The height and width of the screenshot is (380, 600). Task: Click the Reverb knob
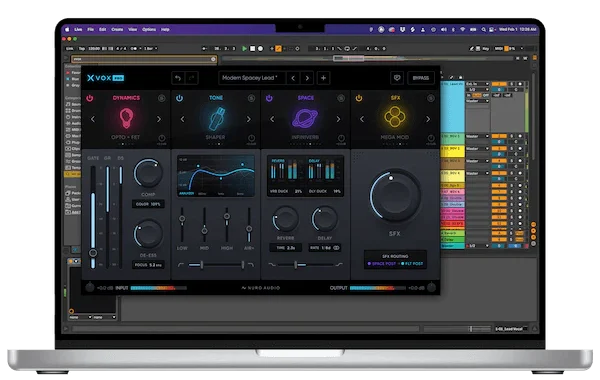pyautogui.click(x=285, y=219)
